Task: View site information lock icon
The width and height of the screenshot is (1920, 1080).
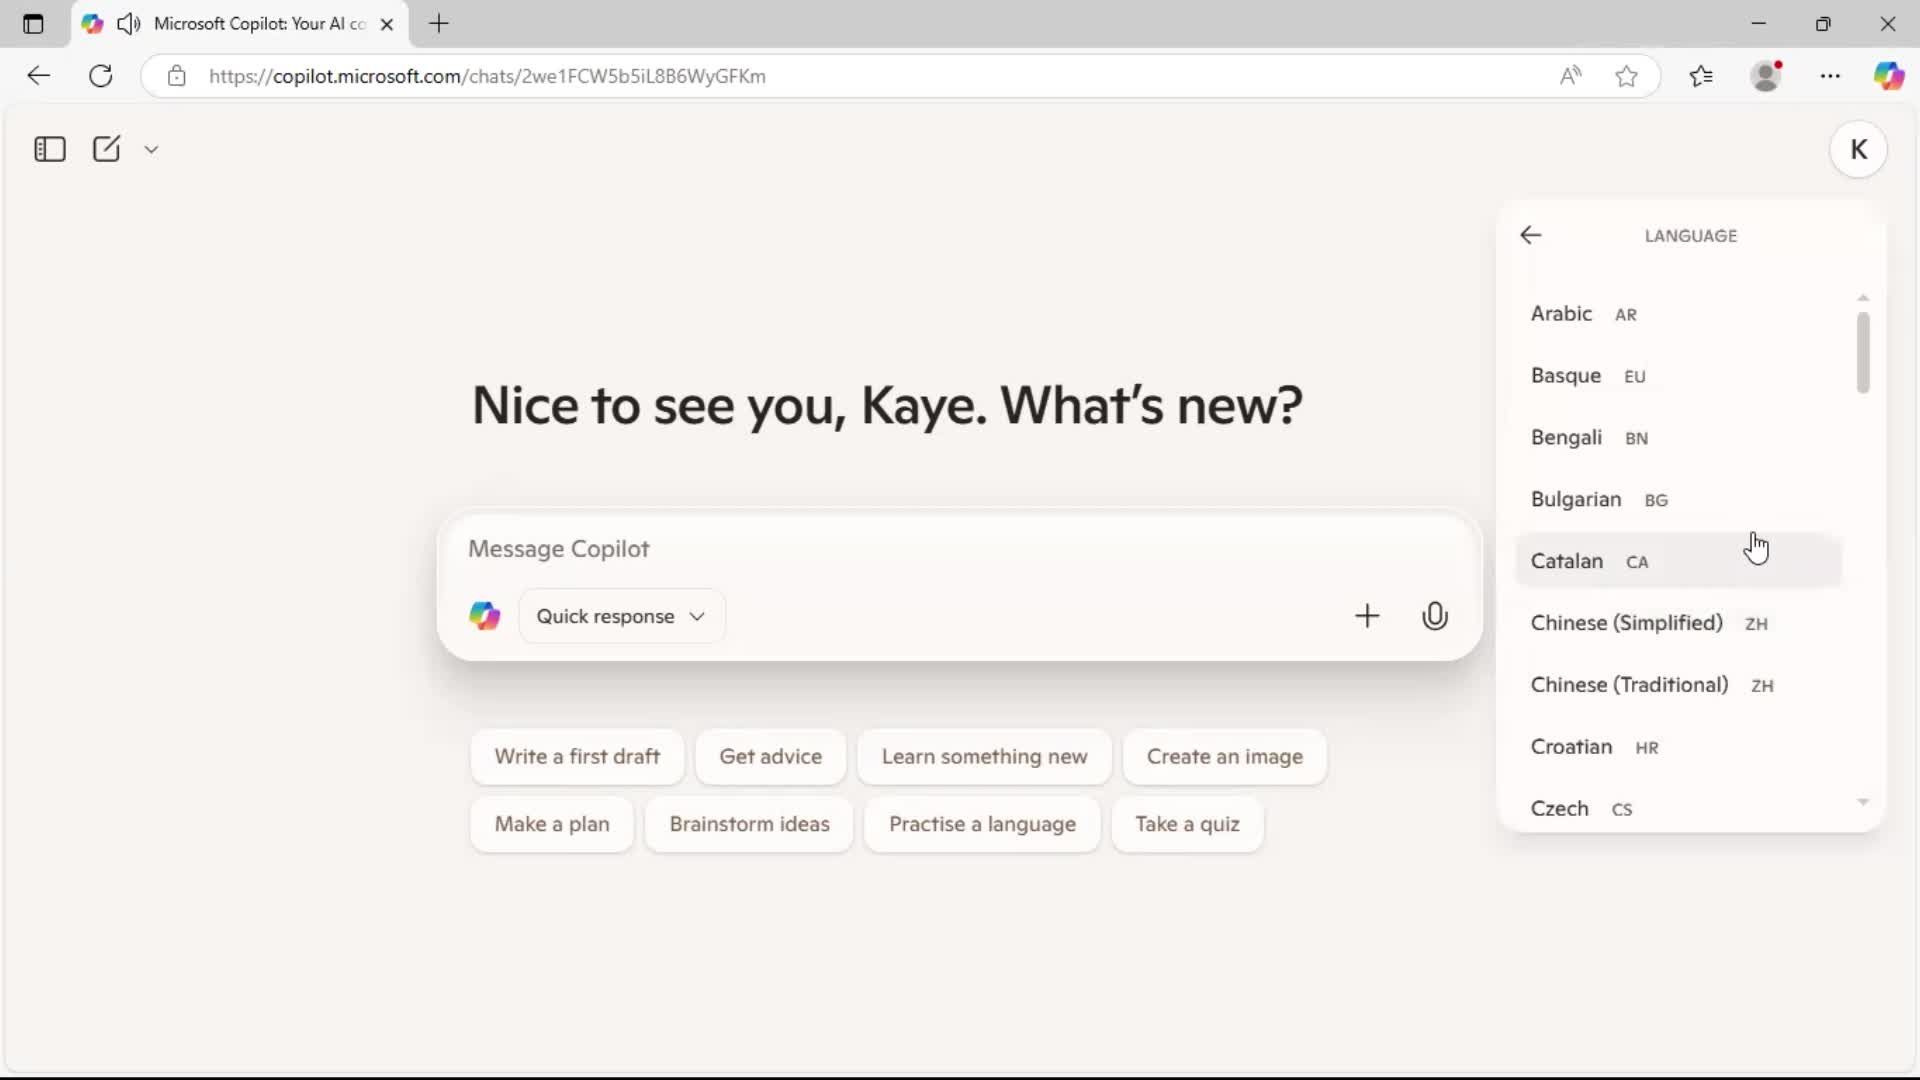Action: pos(177,76)
